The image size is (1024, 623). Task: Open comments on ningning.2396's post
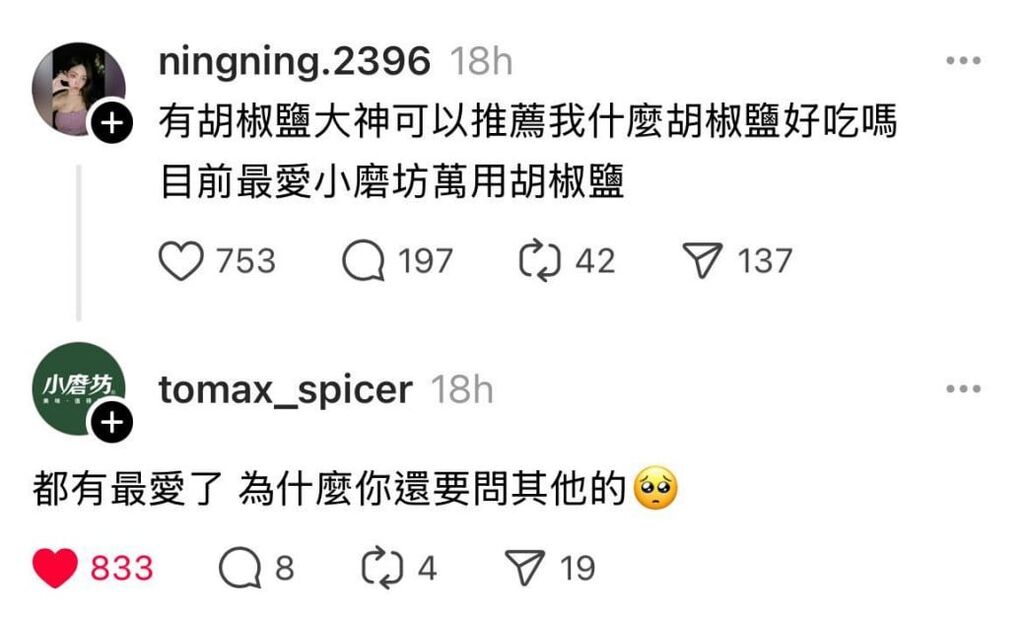click(x=363, y=261)
